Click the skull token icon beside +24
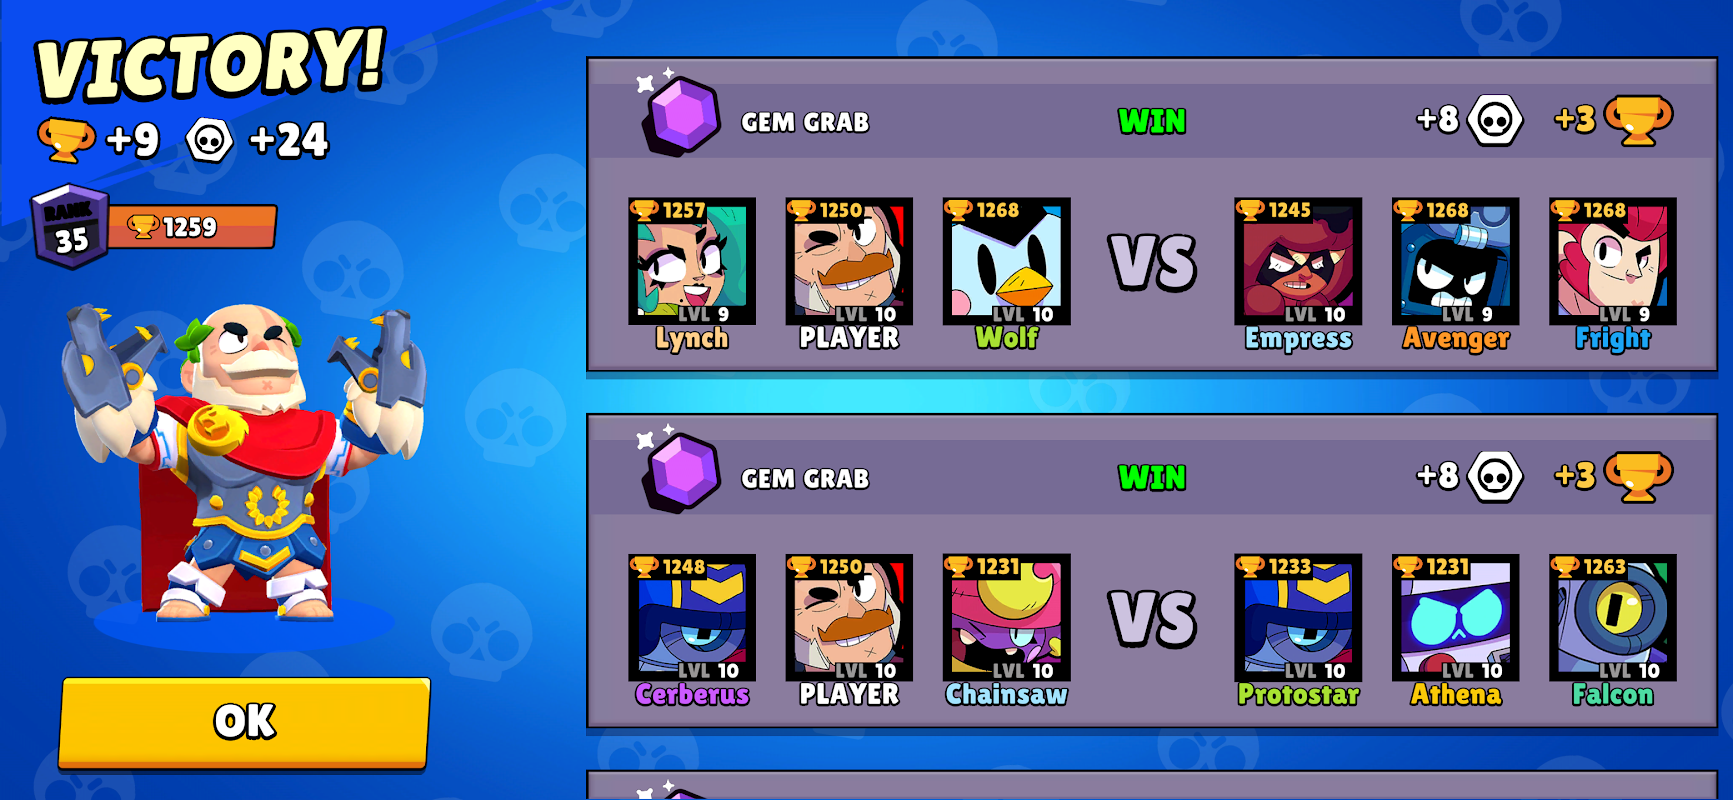 click(210, 140)
